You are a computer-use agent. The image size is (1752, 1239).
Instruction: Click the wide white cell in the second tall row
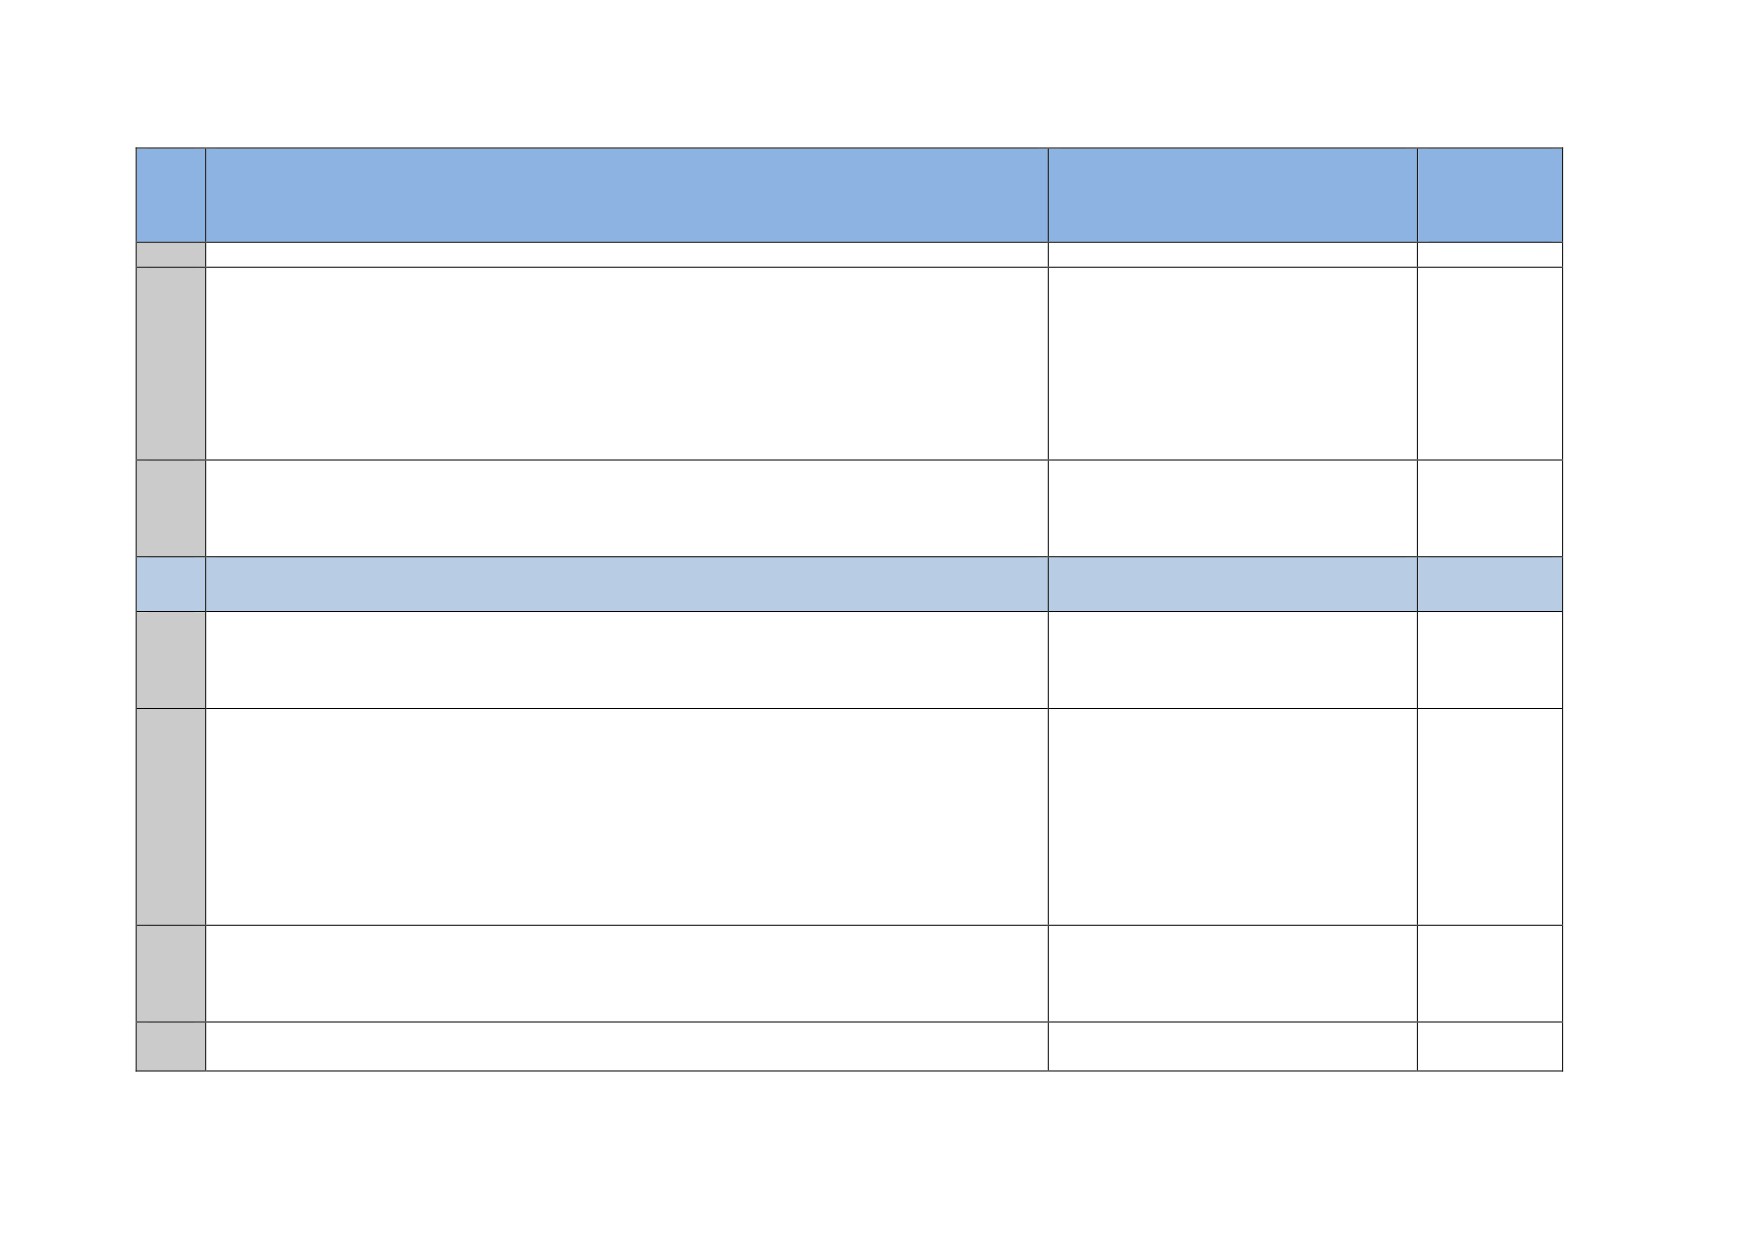pos(626,817)
